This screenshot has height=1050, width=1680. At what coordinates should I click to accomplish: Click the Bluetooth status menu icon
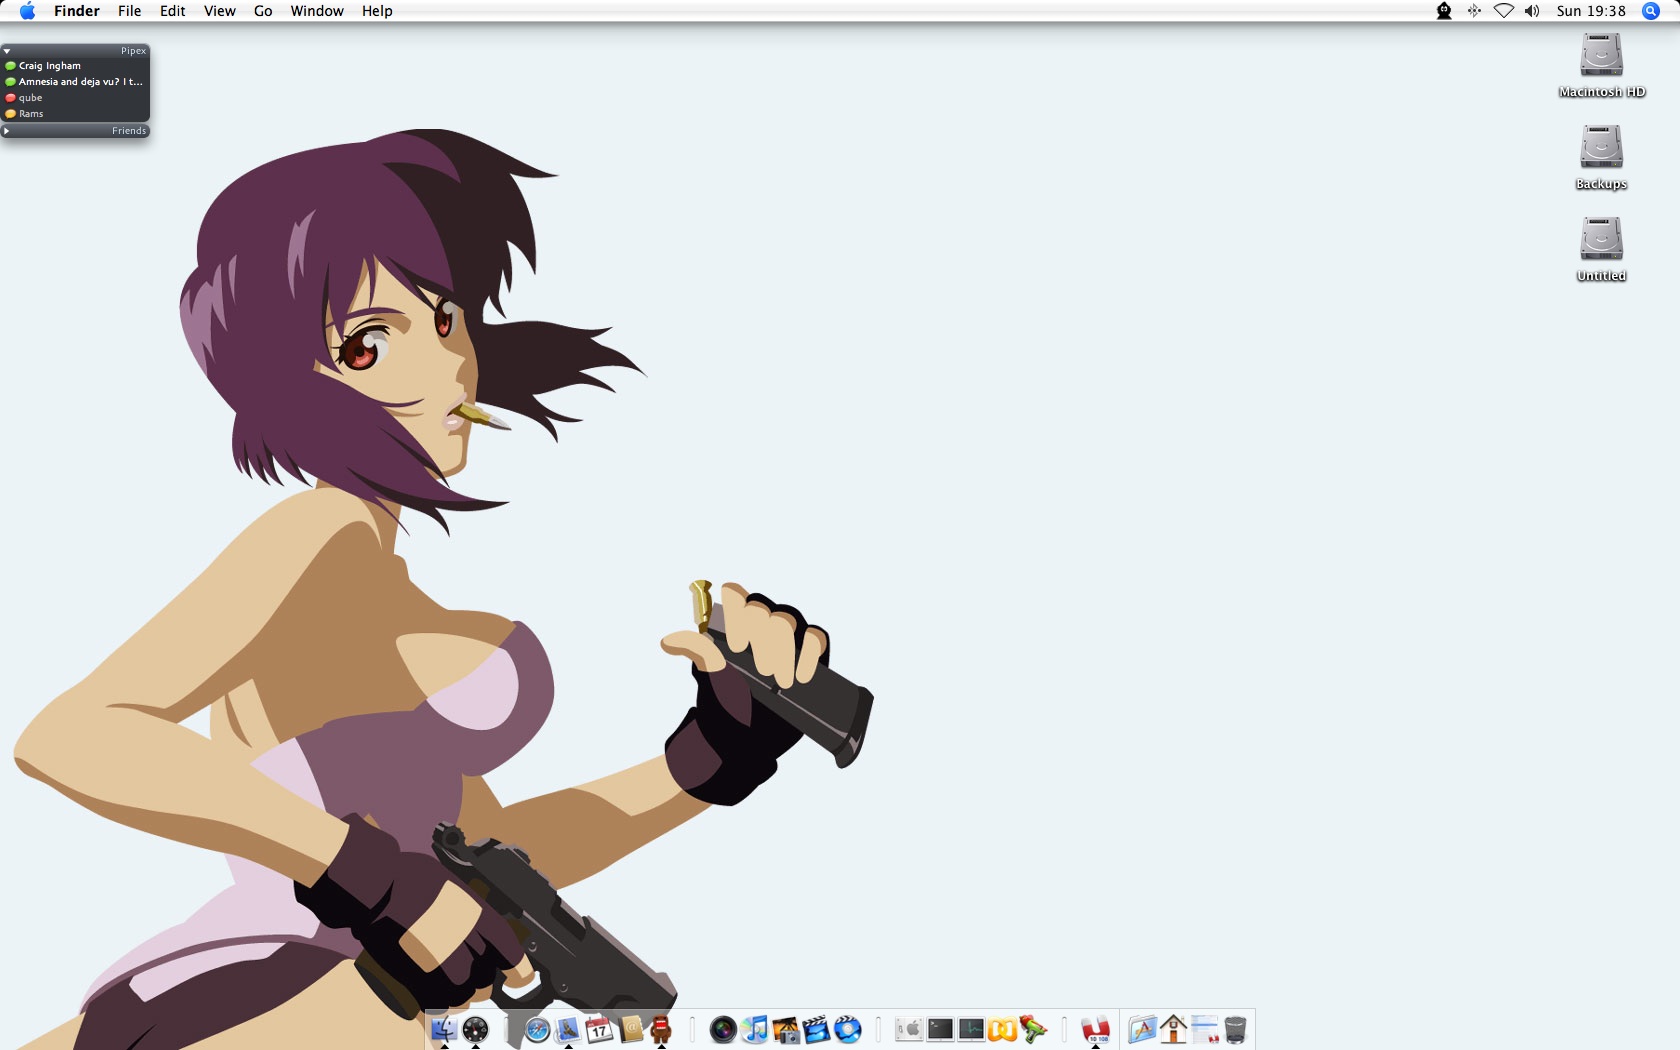1474,11
